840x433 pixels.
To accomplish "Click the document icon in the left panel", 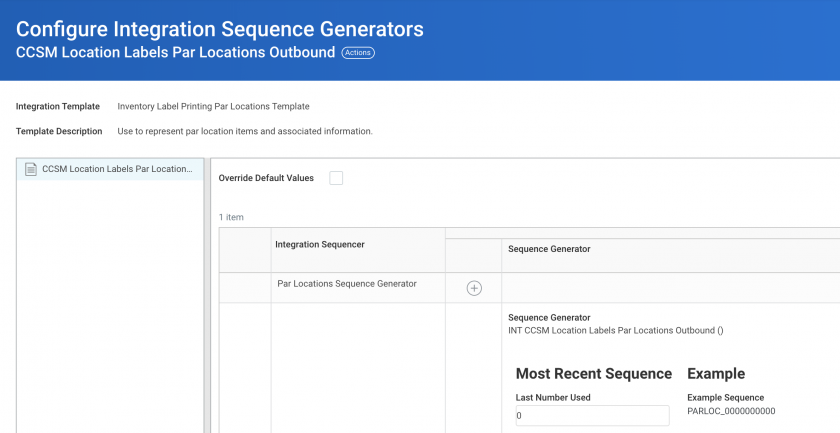I will (x=31, y=169).
